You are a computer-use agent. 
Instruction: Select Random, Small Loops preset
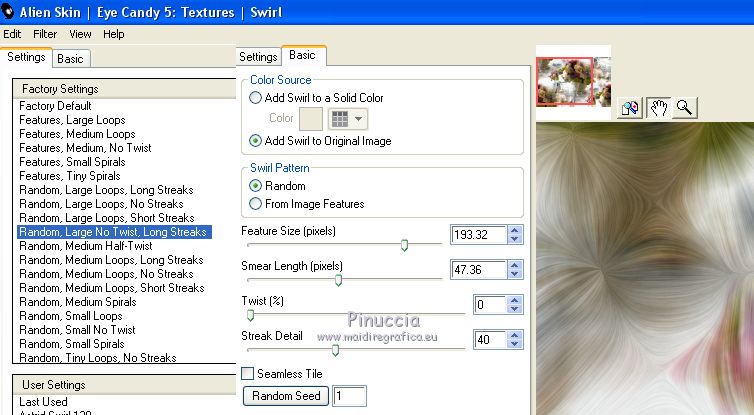pyautogui.click(x=71, y=315)
